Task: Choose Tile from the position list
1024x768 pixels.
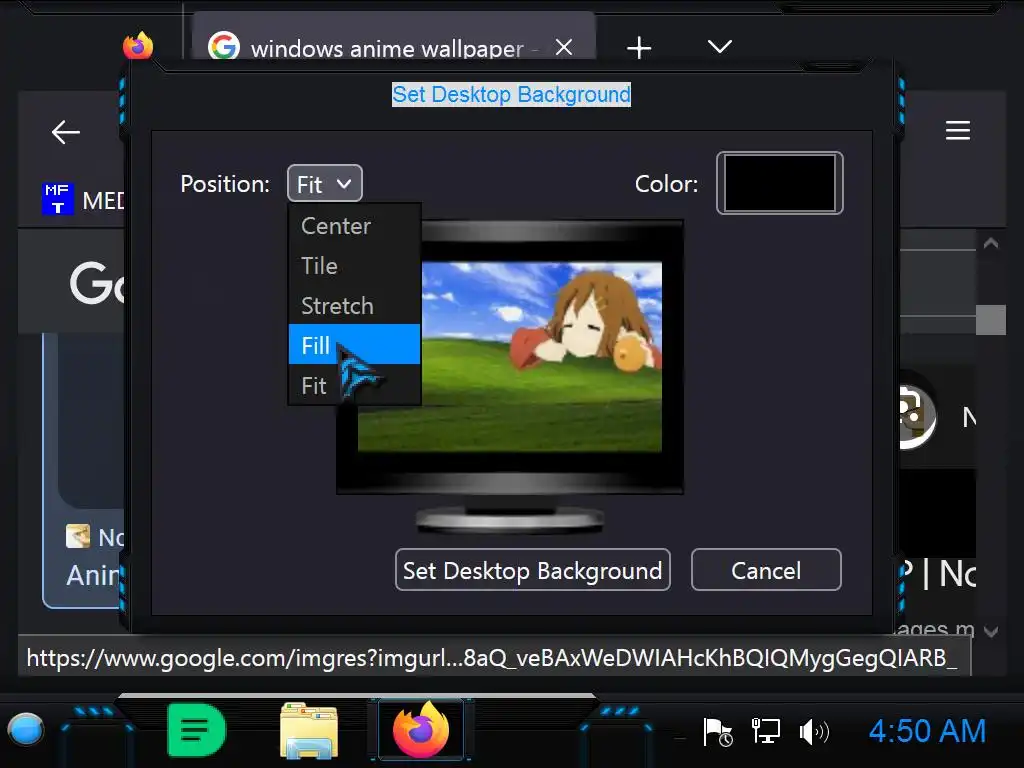Action: (354, 266)
